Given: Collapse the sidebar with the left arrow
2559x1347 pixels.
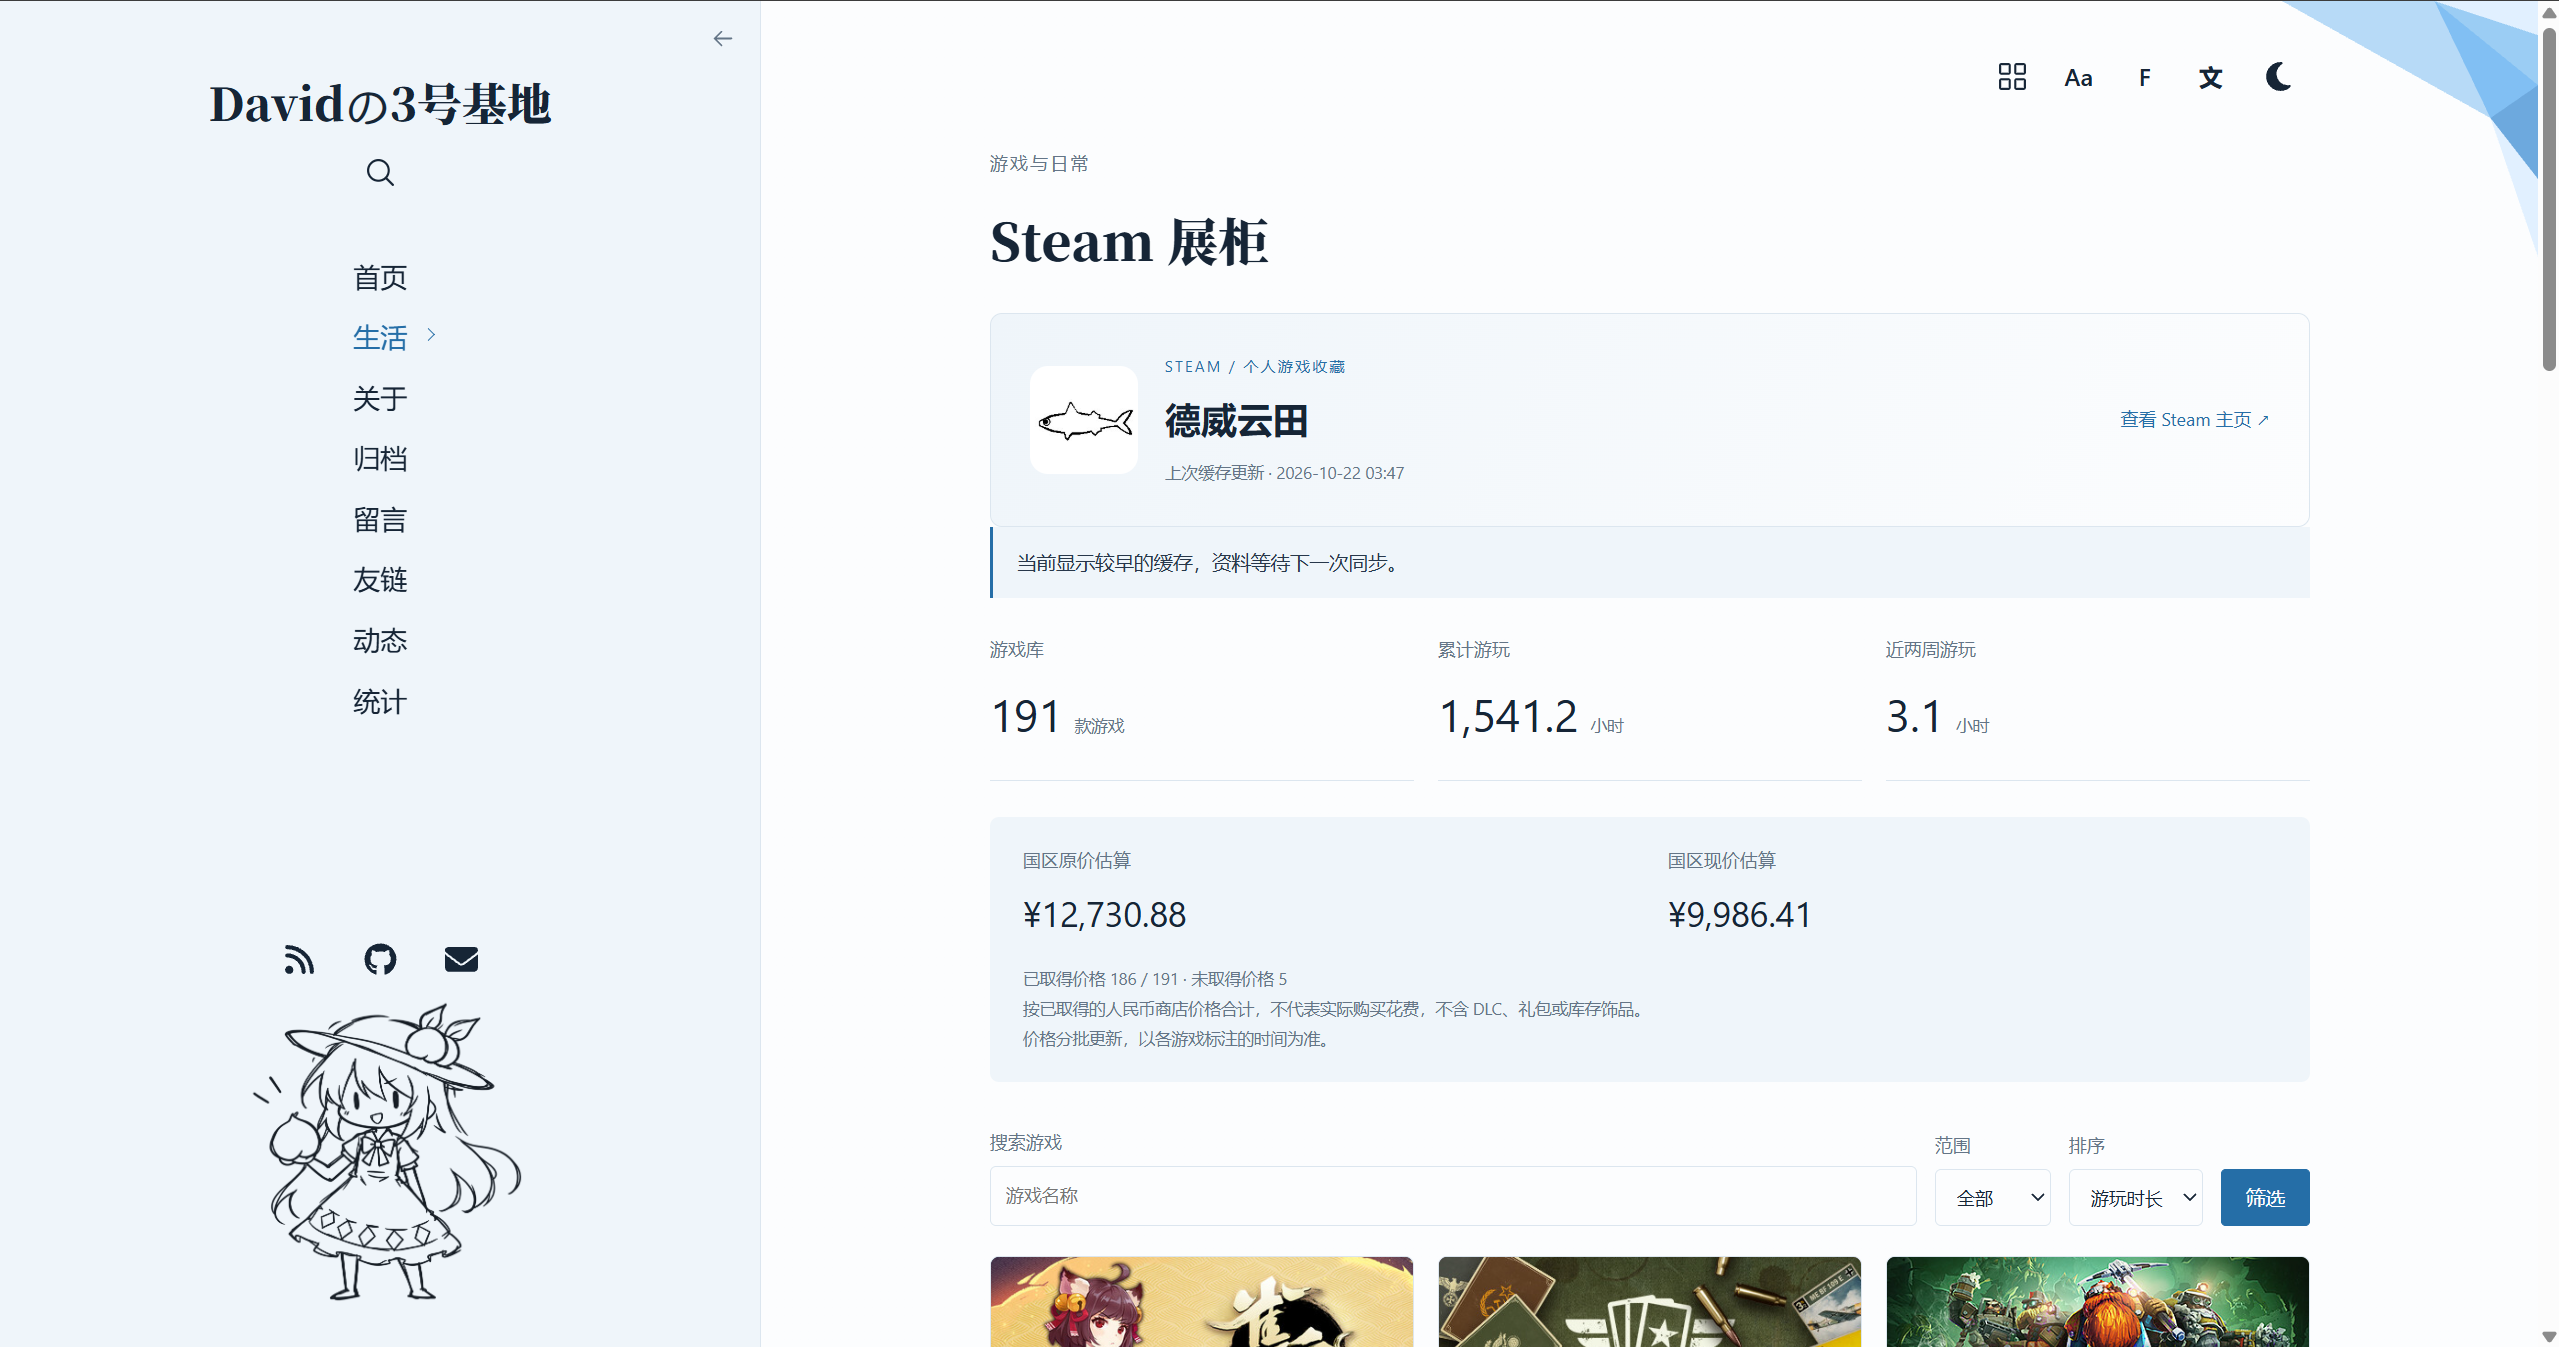Looking at the screenshot, I should coord(722,39).
